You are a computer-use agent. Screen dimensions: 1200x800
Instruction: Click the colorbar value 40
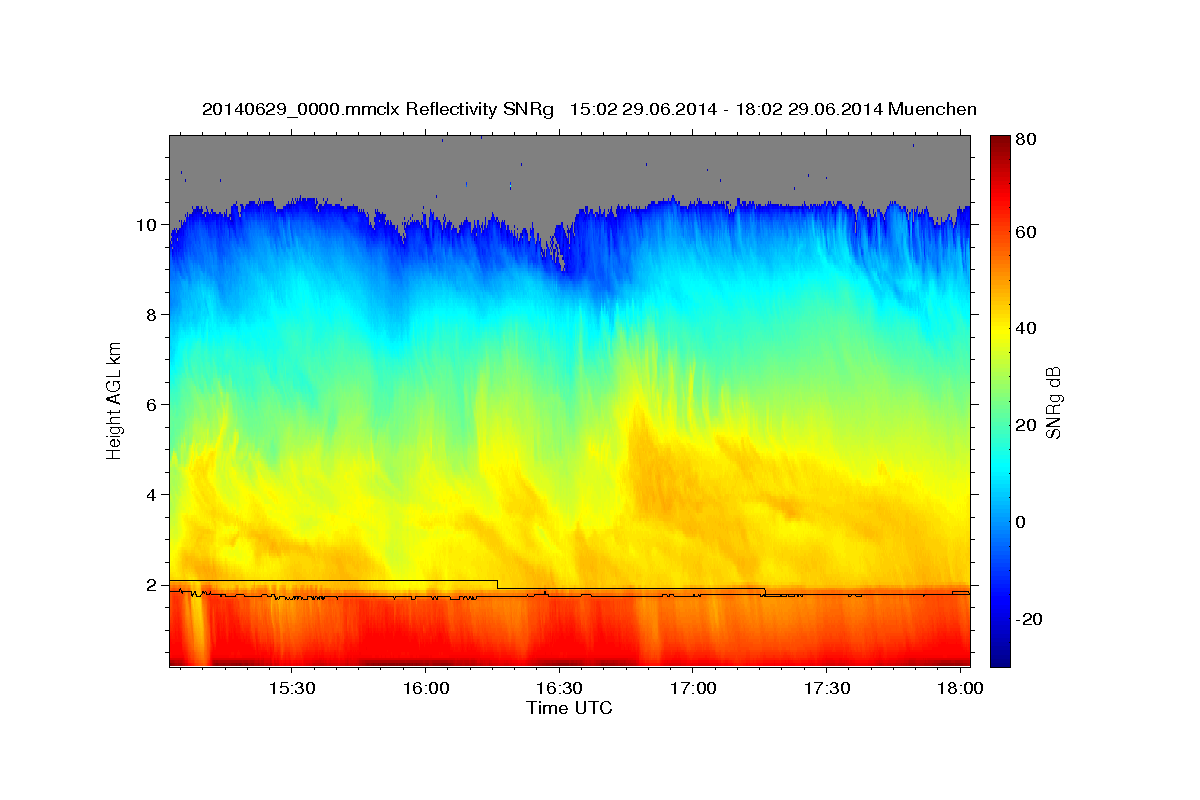pos(1026,328)
